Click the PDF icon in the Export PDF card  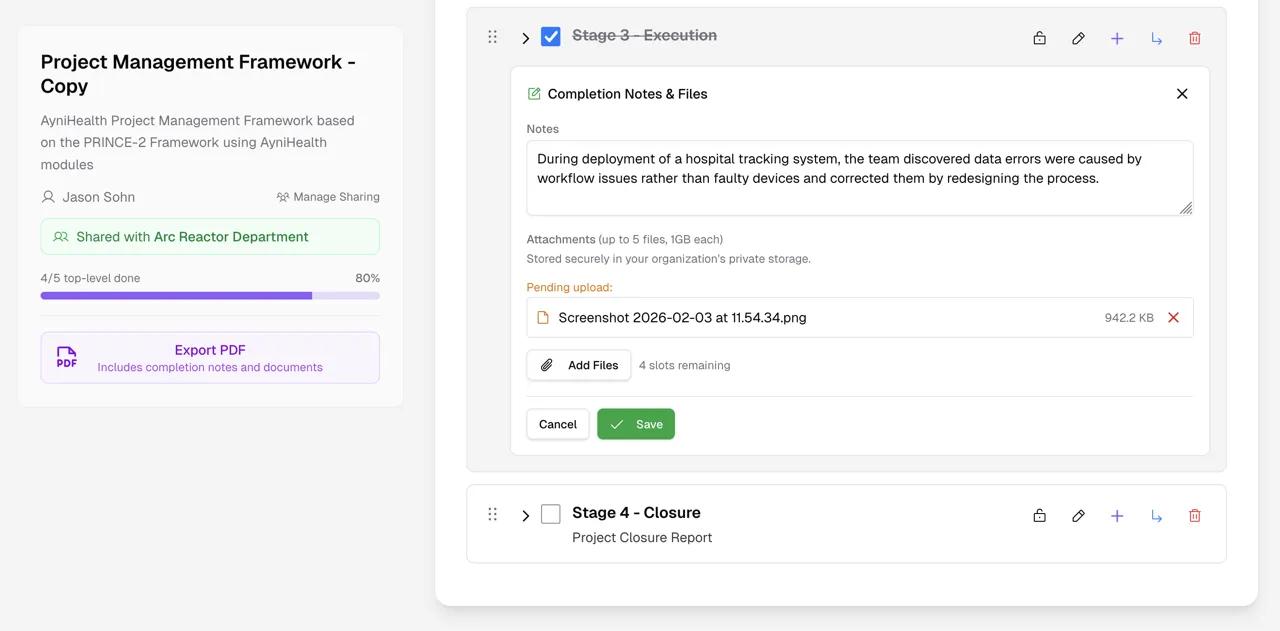pyautogui.click(x=67, y=357)
